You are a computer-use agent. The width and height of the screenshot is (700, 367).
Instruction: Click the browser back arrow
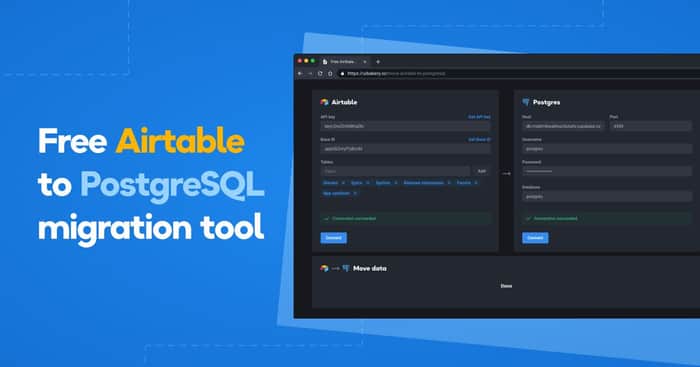coord(300,74)
